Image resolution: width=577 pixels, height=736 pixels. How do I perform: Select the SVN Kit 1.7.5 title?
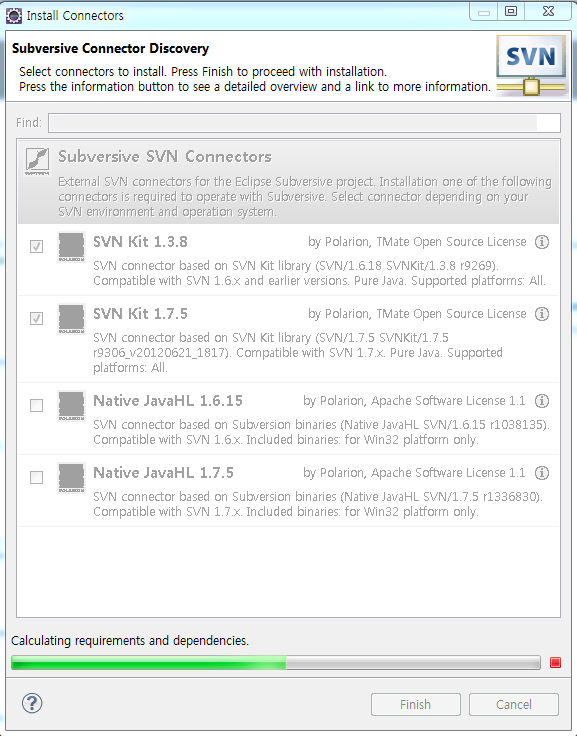coord(140,314)
